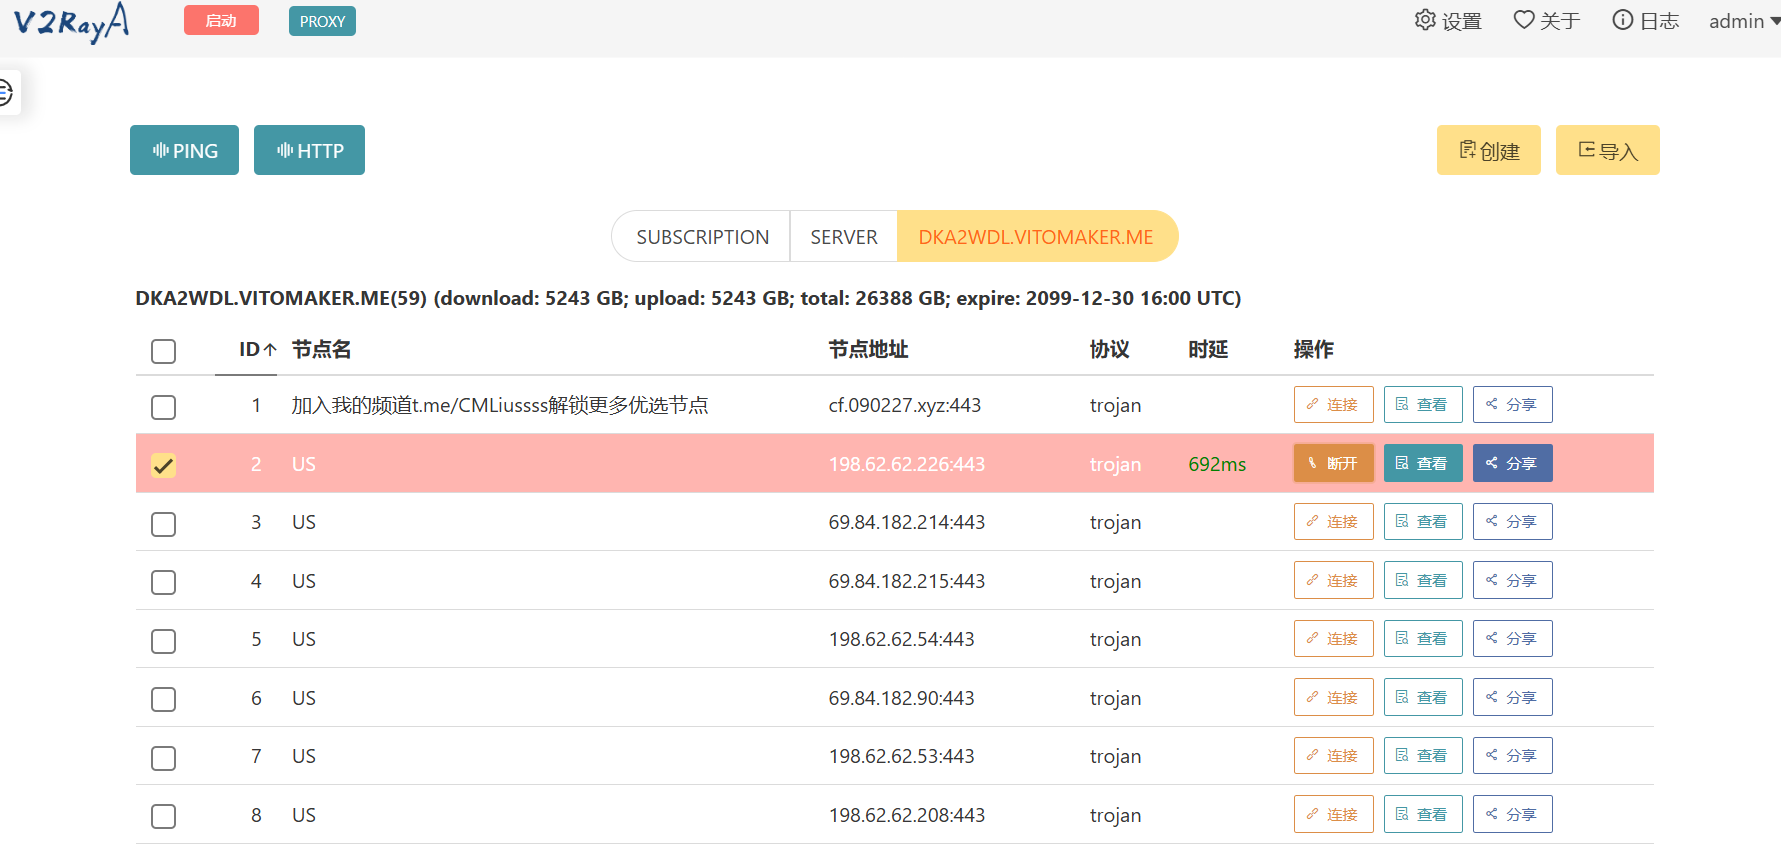Connect node 8 at 198.62.62.208

(1333, 814)
